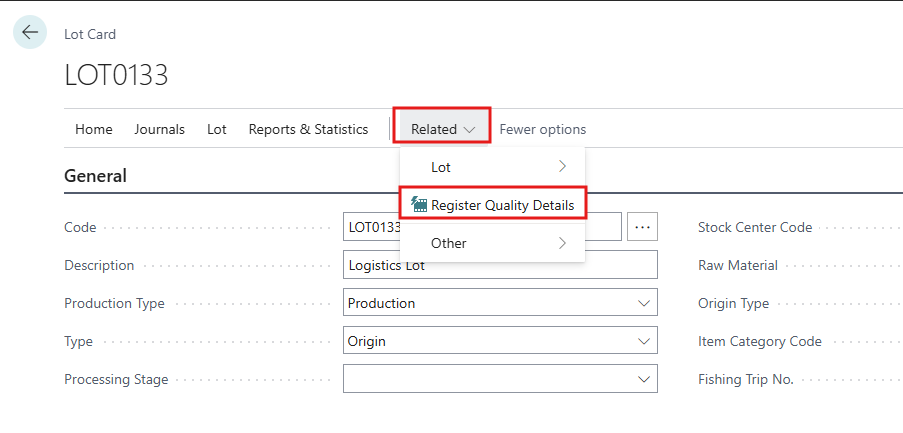Expand the Lot submenu under Related

click(x=492, y=167)
